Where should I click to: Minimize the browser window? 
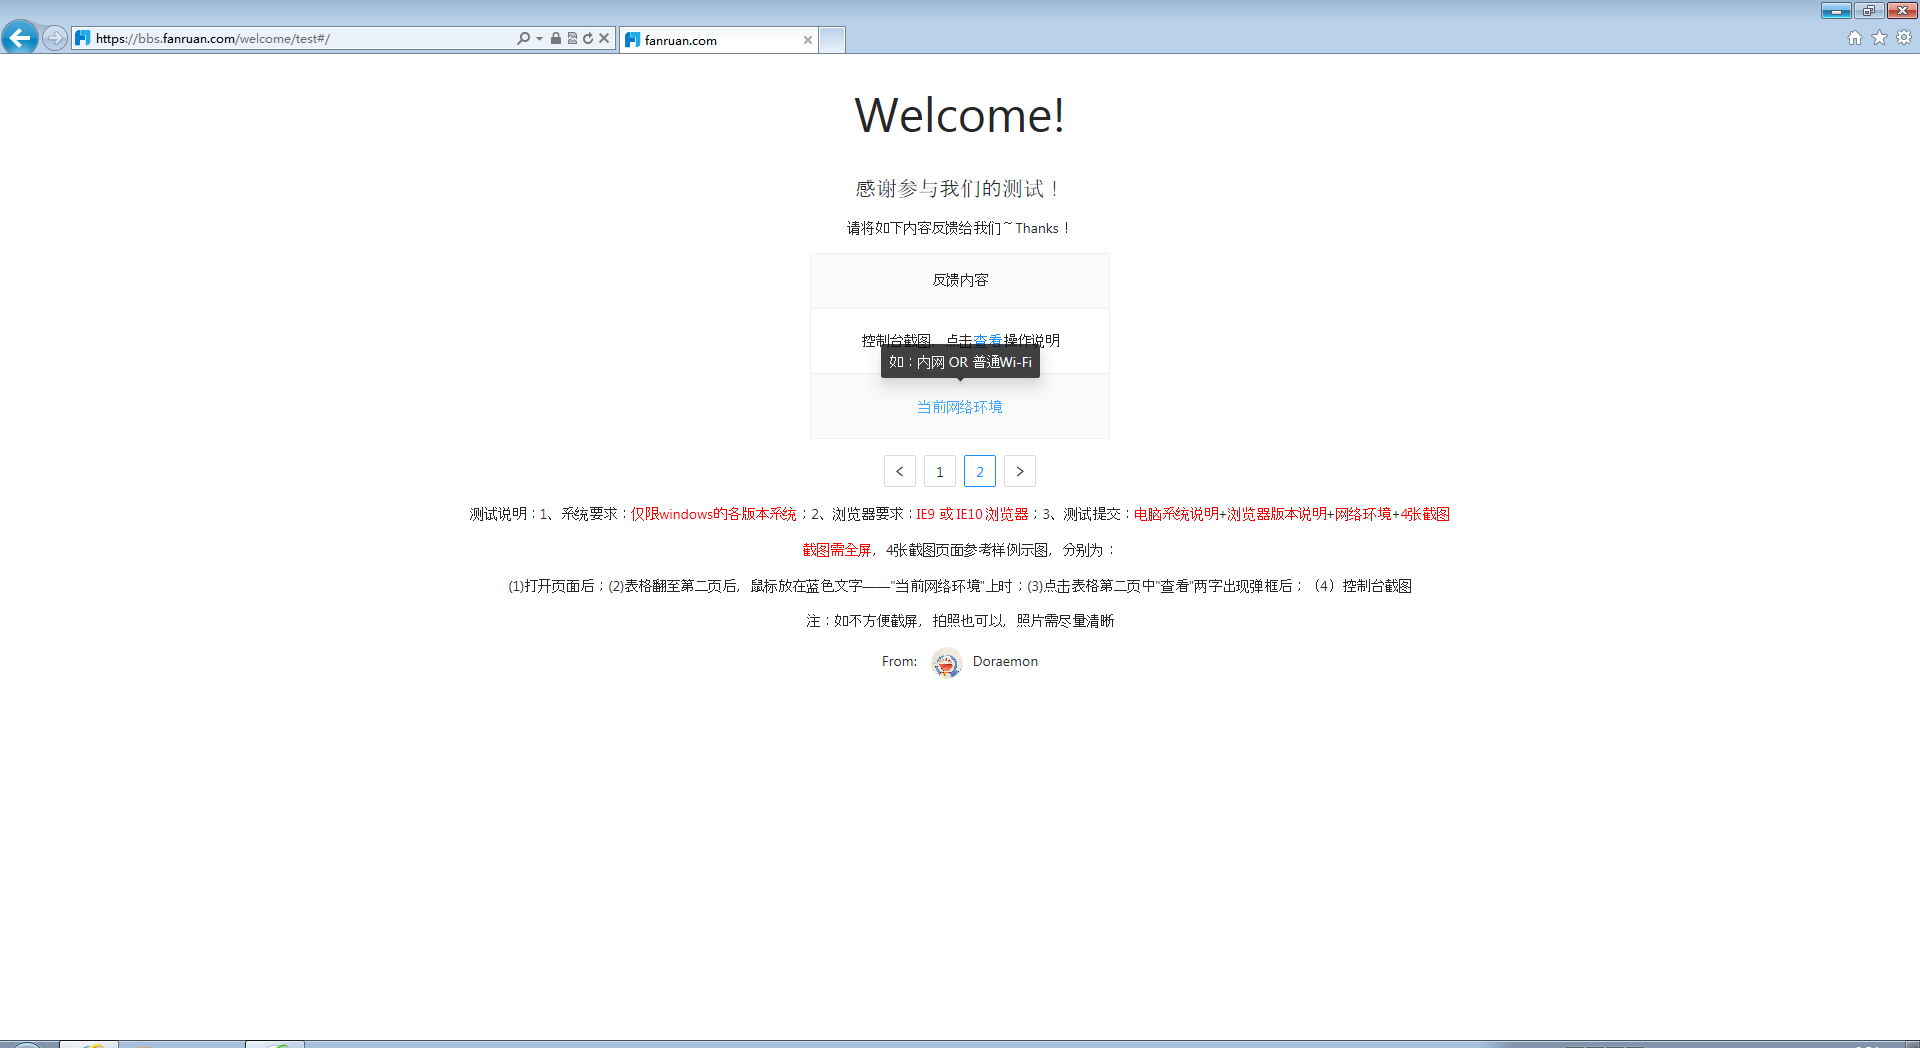(x=1836, y=11)
